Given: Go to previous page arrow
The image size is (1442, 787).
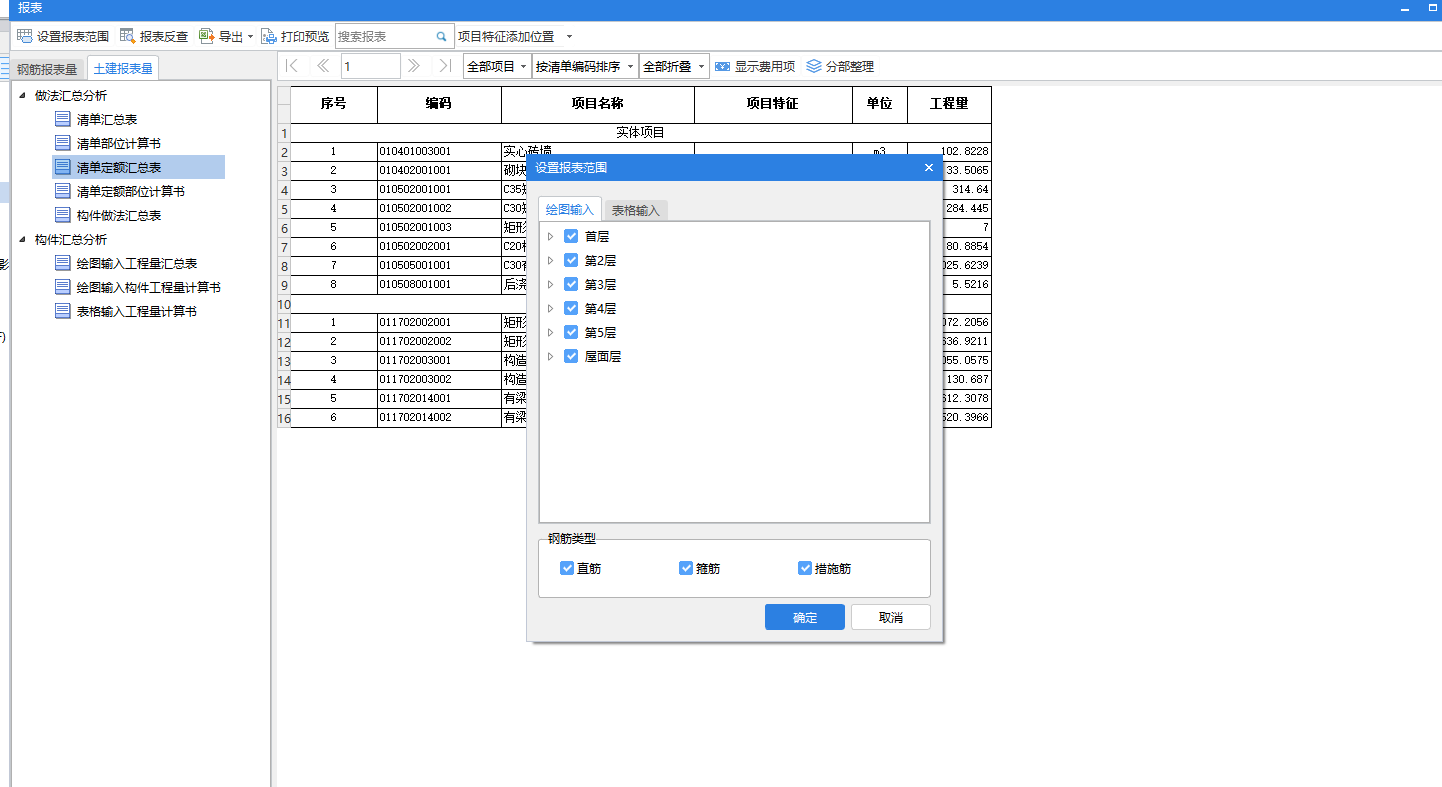Looking at the screenshot, I should (x=322, y=66).
